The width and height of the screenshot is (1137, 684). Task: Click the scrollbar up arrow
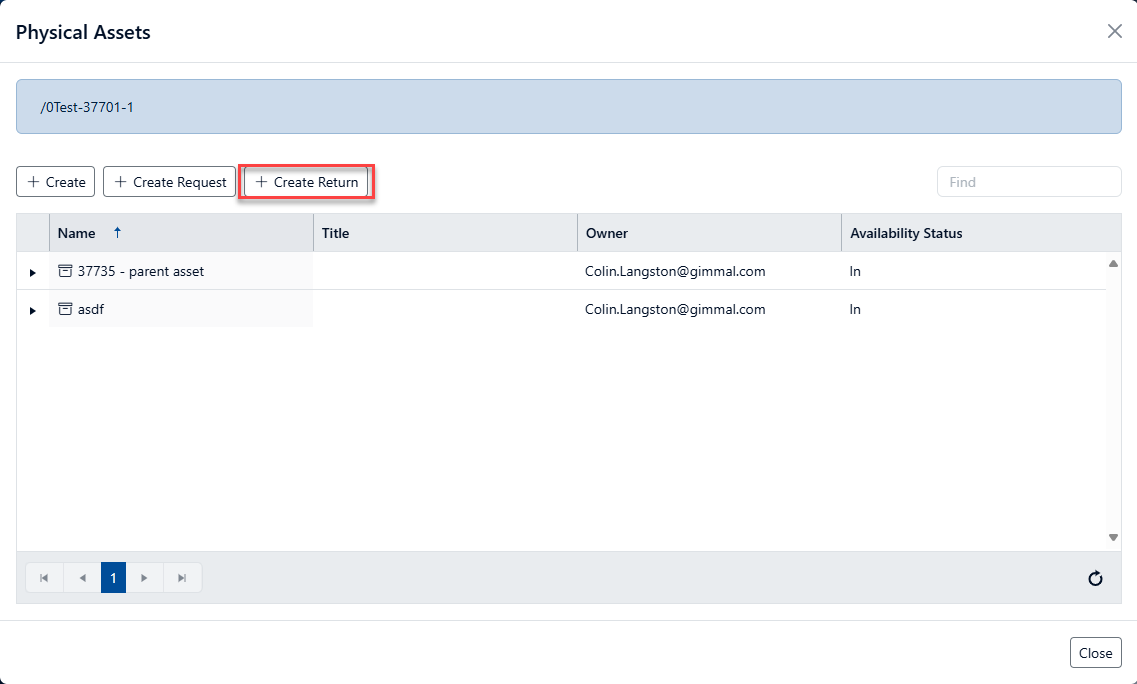click(x=1113, y=263)
